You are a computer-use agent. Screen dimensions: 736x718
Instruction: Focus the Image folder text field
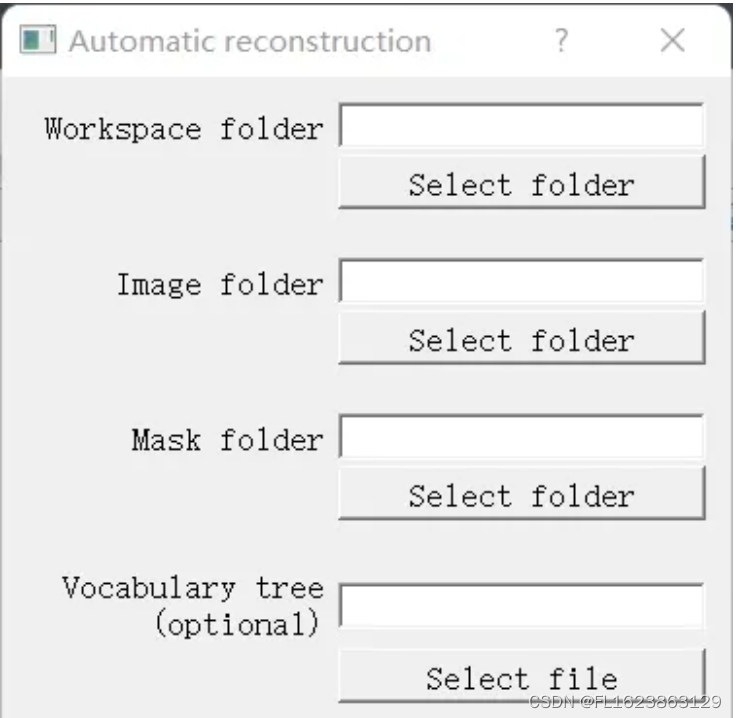pos(521,281)
